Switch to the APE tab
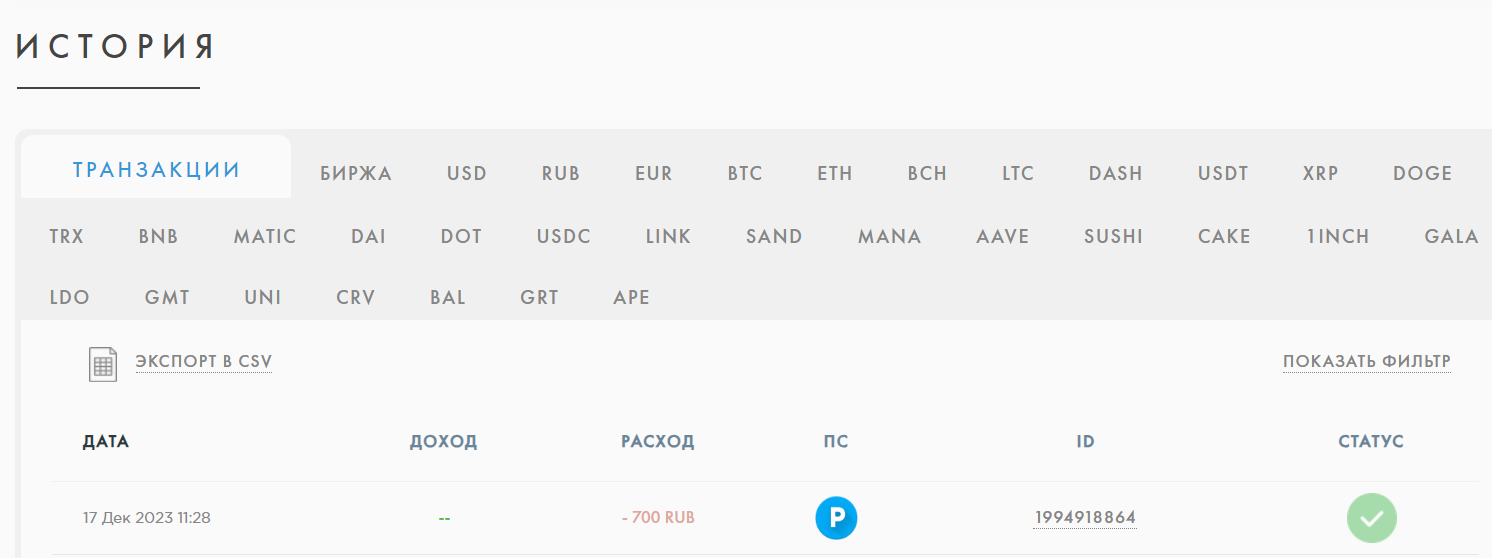The height and width of the screenshot is (558, 1492). 631,298
